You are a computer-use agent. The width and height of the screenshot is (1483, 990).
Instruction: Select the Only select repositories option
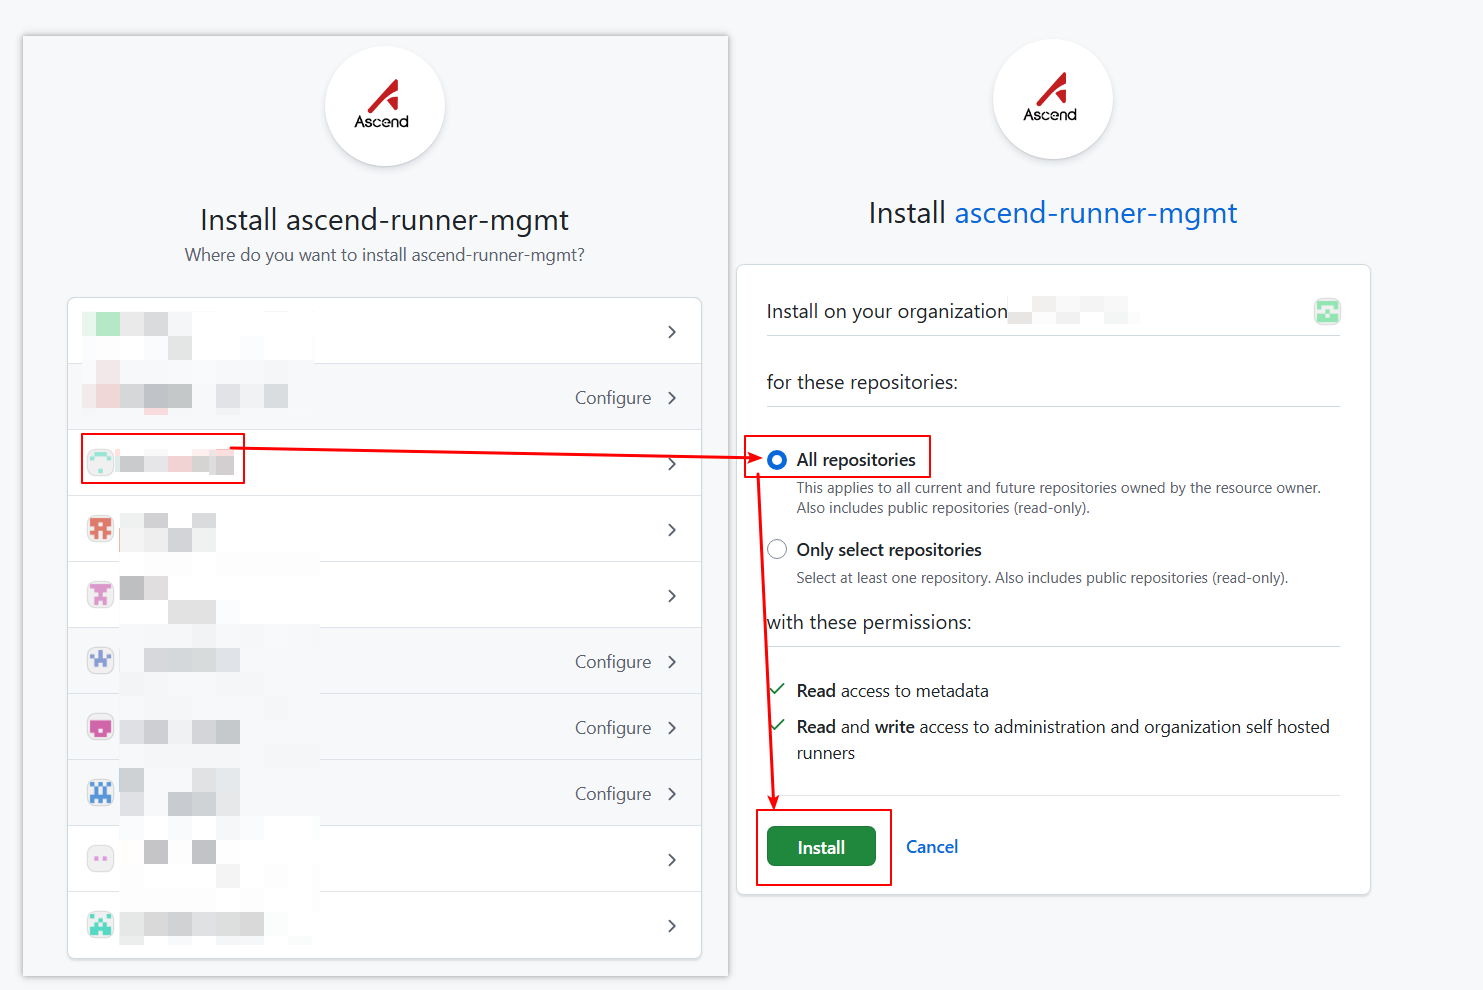[x=777, y=550]
